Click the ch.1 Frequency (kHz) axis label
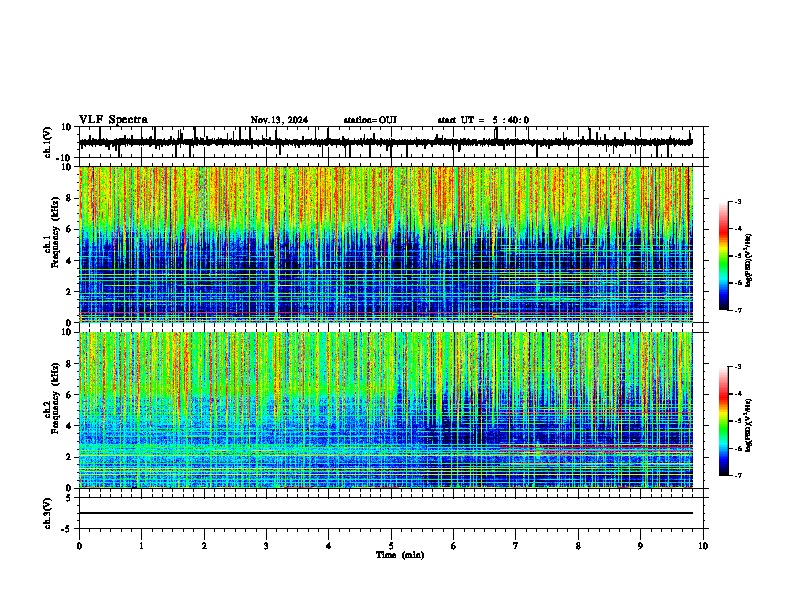The image size is (792, 612). pos(55,233)
